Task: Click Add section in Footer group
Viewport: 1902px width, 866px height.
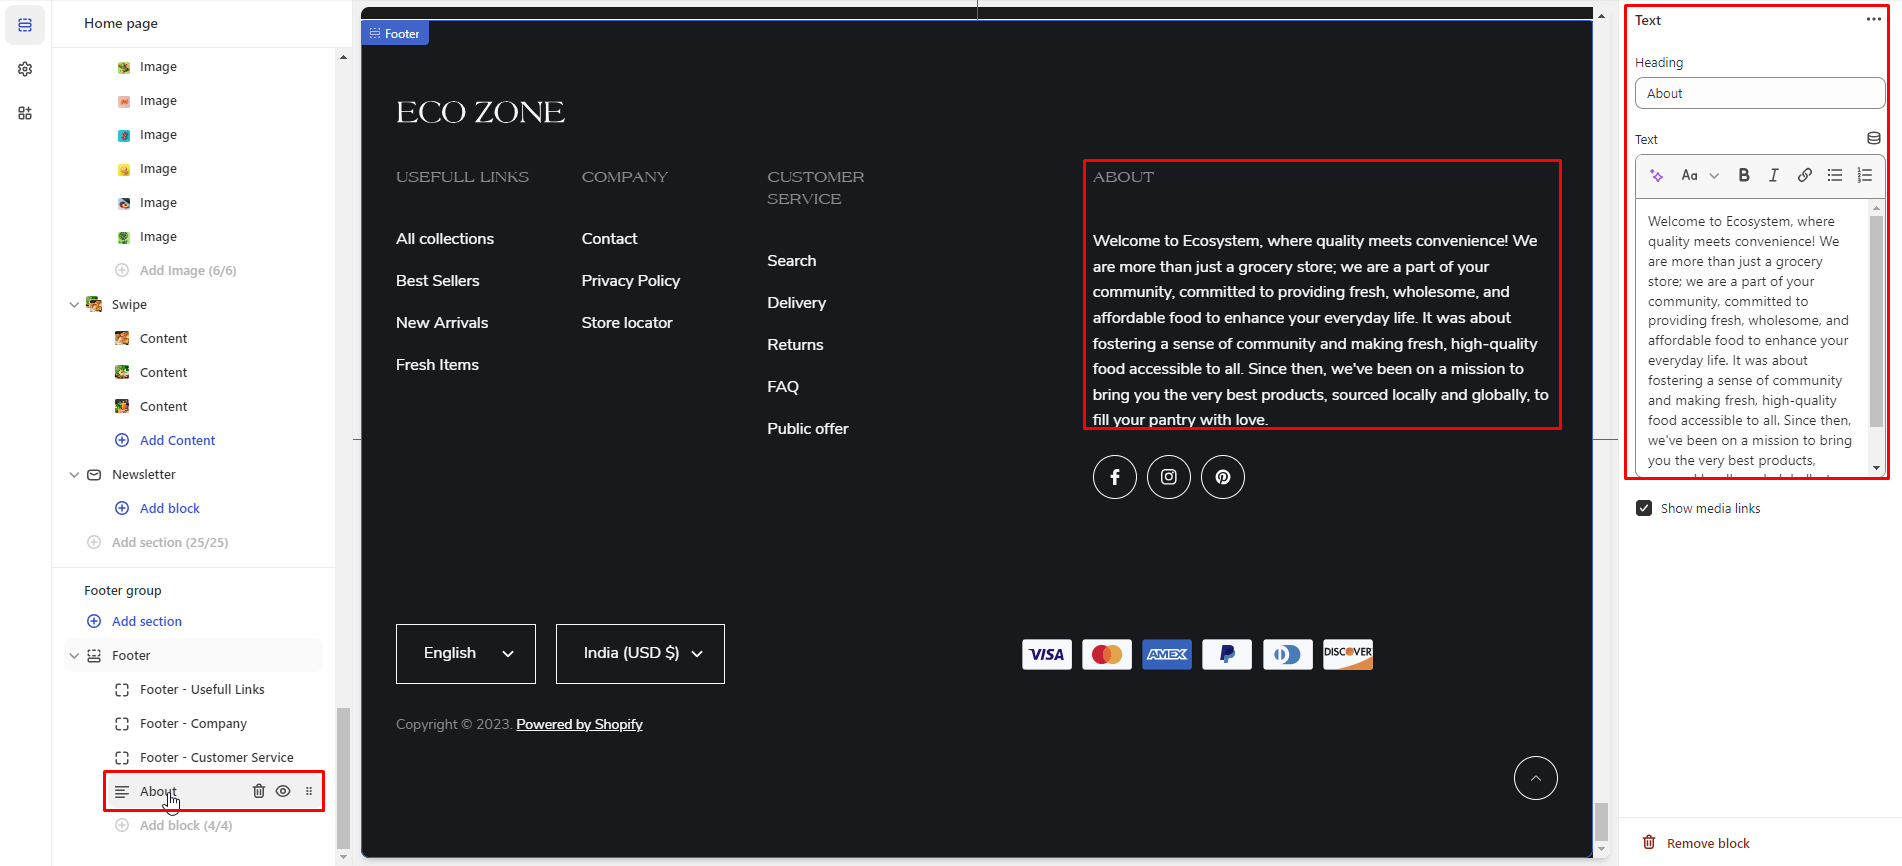Action: [x=146, y=621]
